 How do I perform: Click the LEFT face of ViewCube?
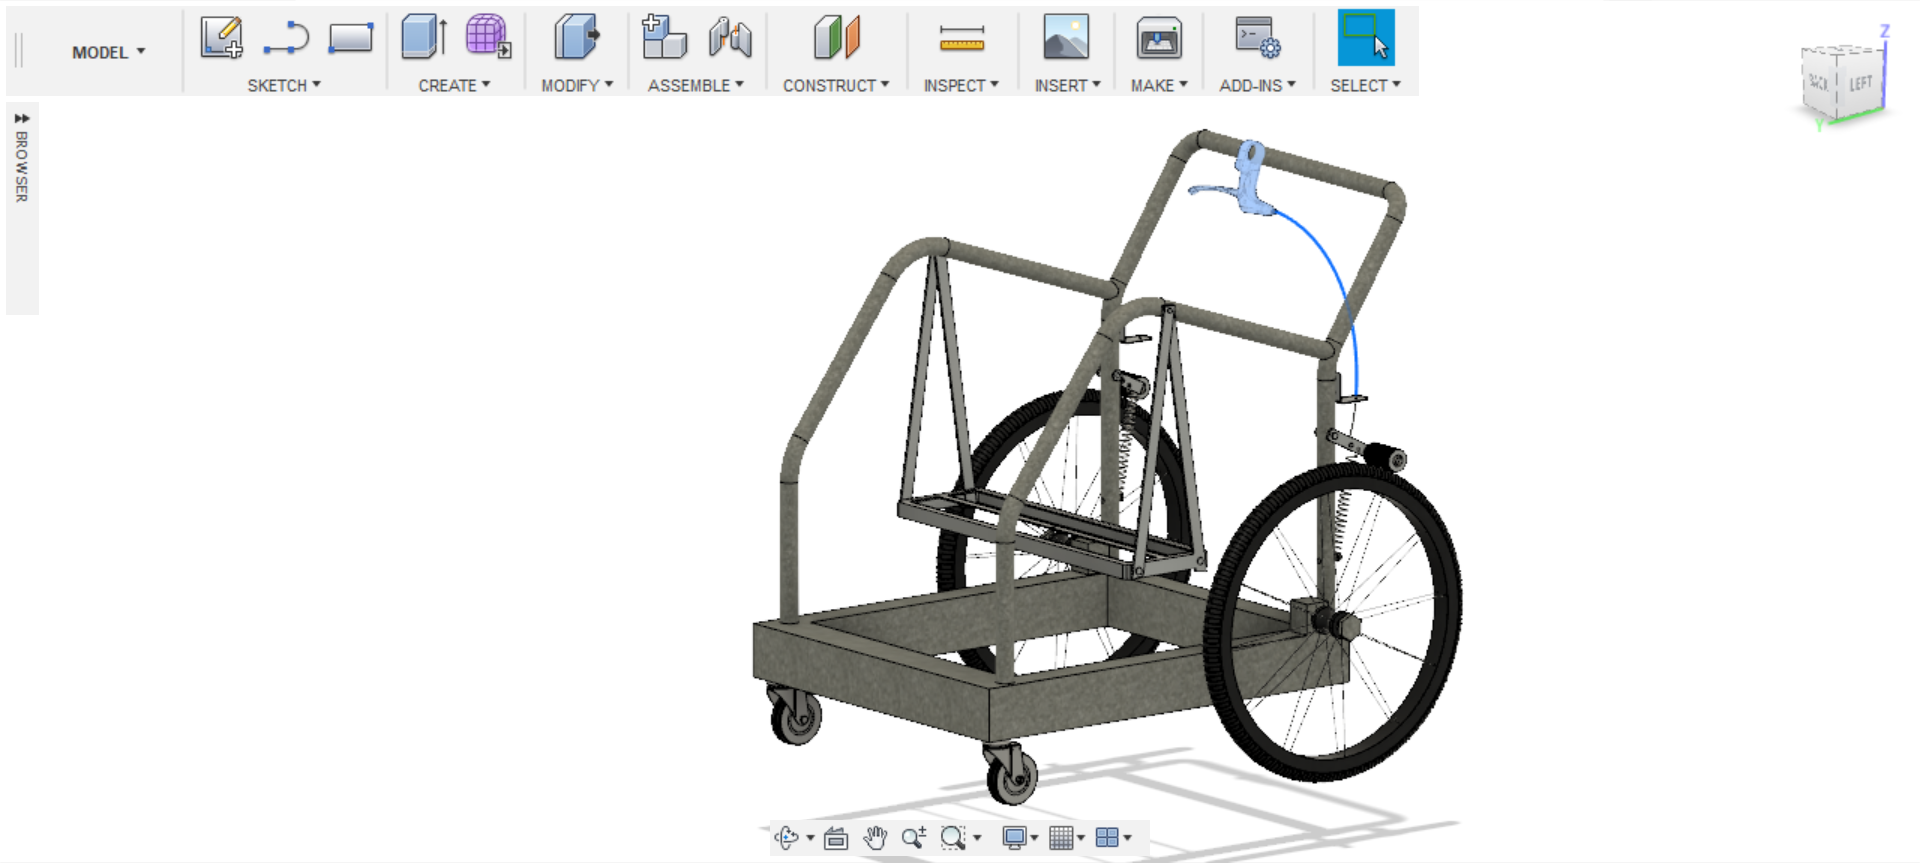[1860, 84]
